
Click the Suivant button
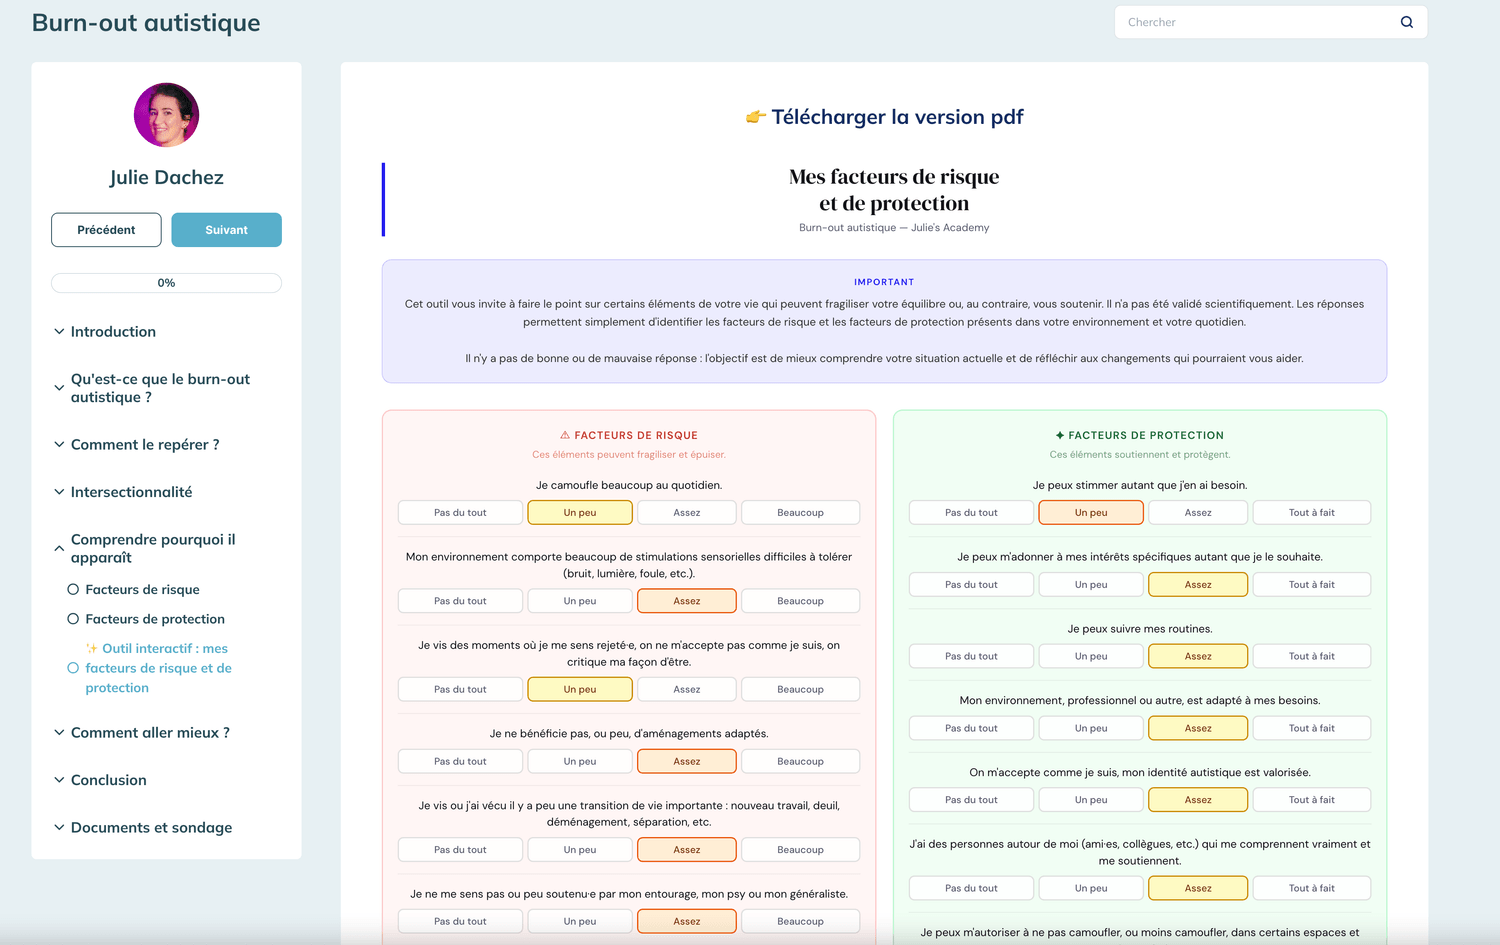(226, 230)
